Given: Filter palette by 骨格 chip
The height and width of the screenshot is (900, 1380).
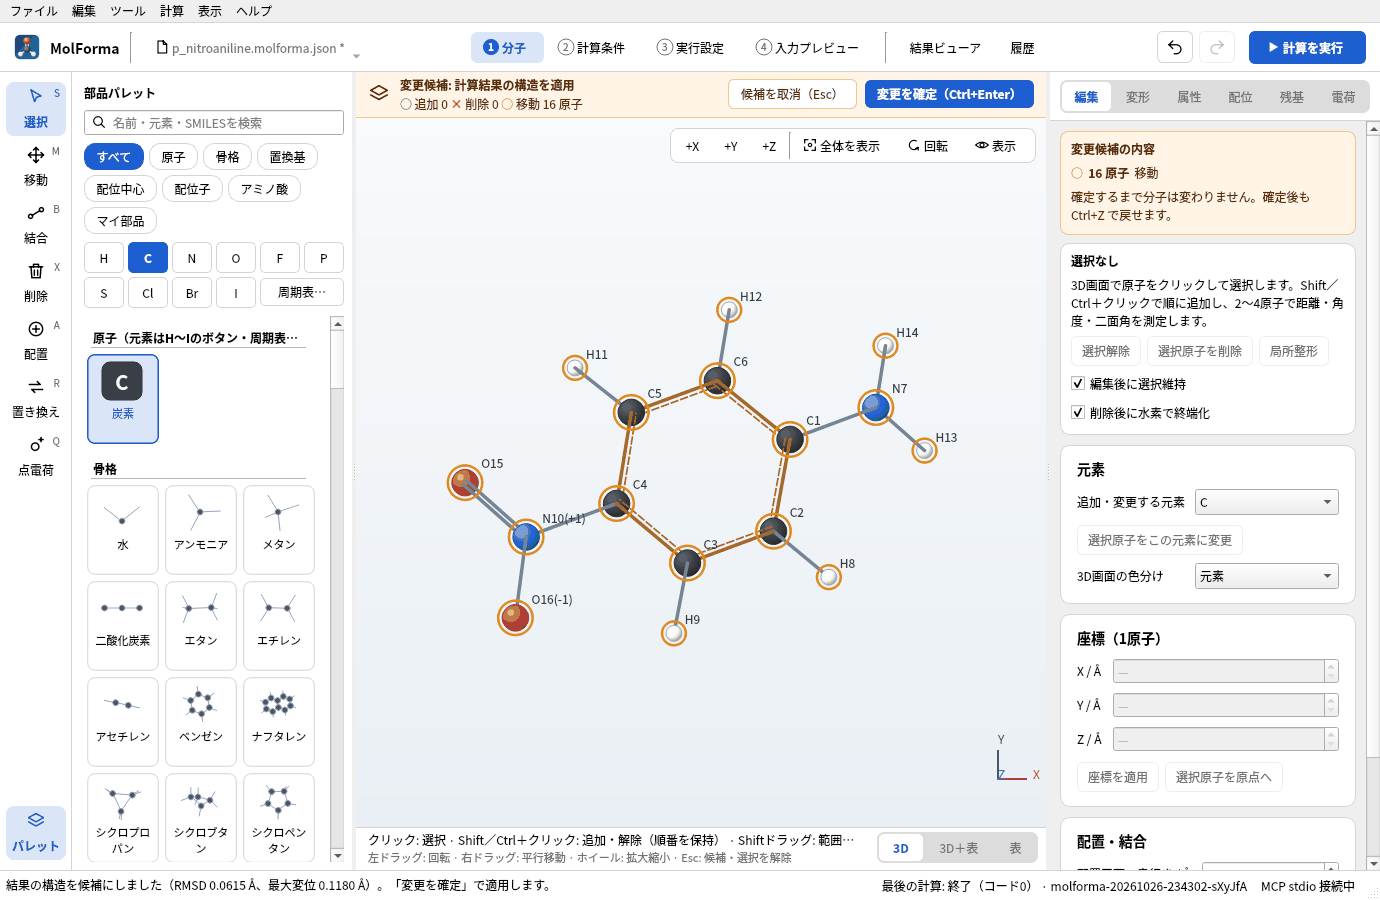Looking at the screenshot, I should click(x=228, y=157).
